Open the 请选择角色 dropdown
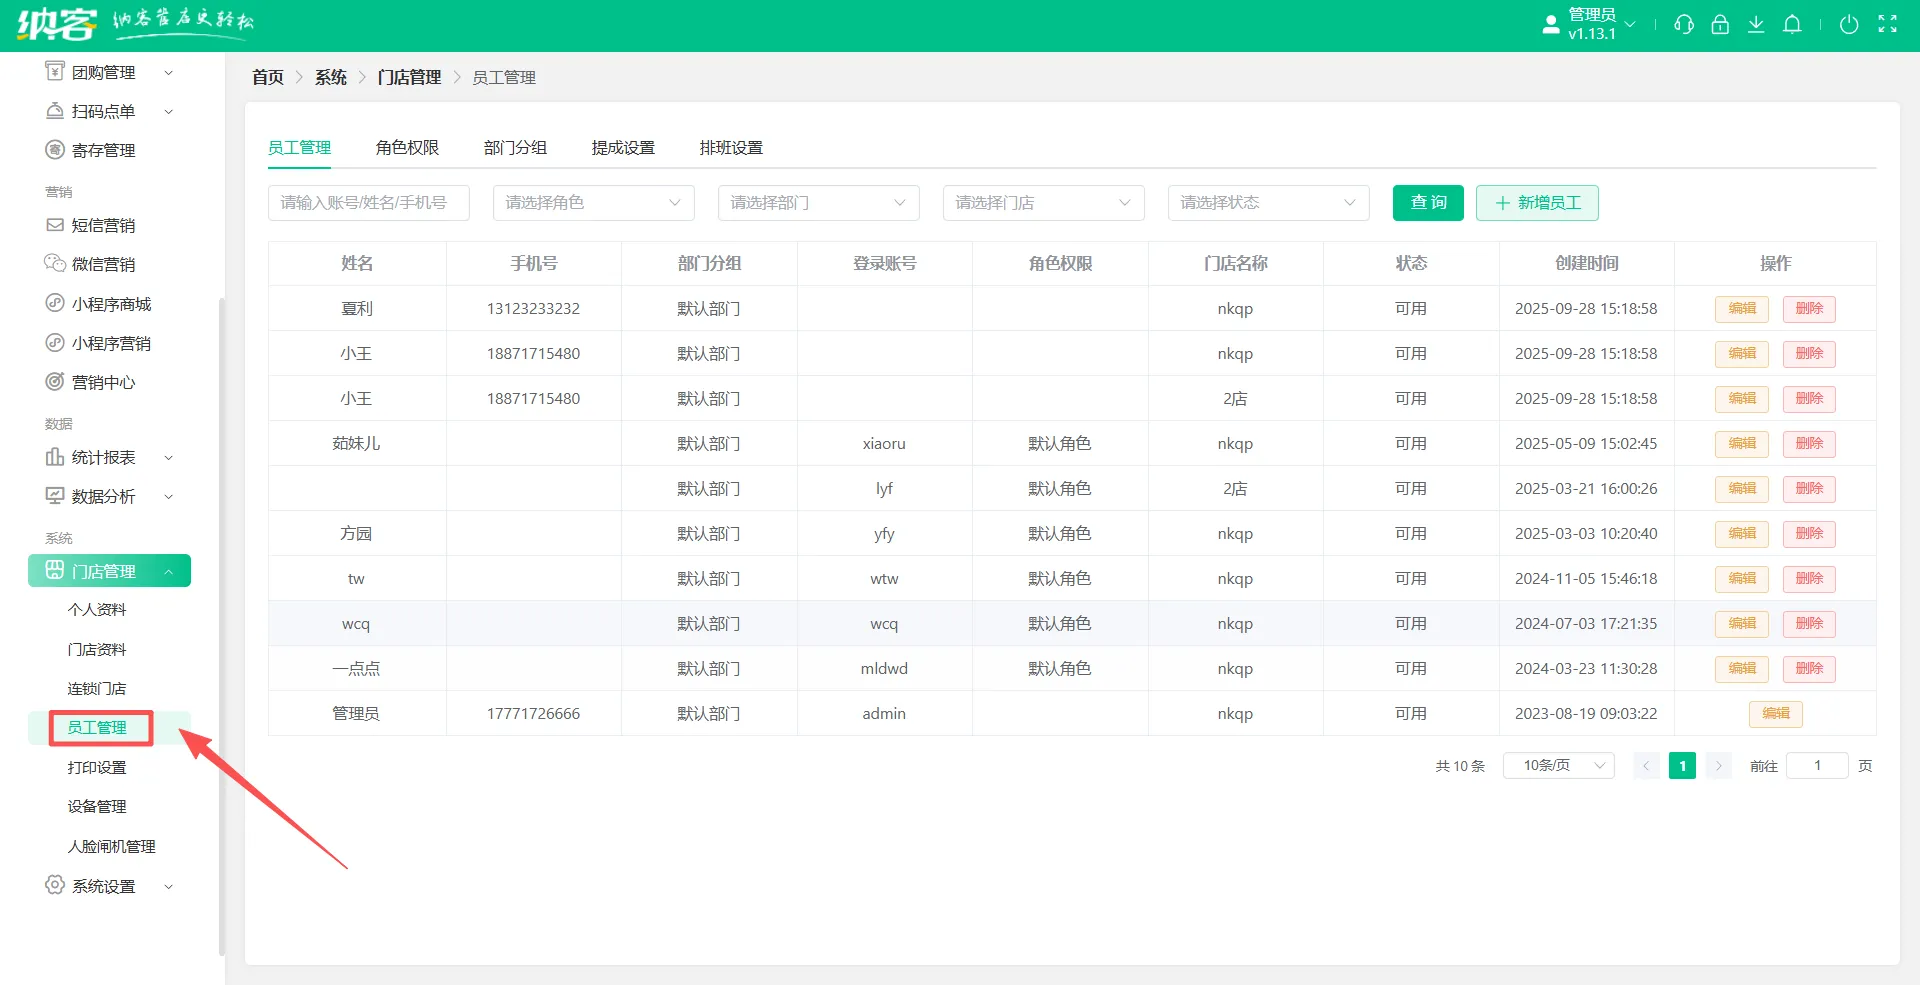This screenshot has height=985, width=1920. pos(593,203)
